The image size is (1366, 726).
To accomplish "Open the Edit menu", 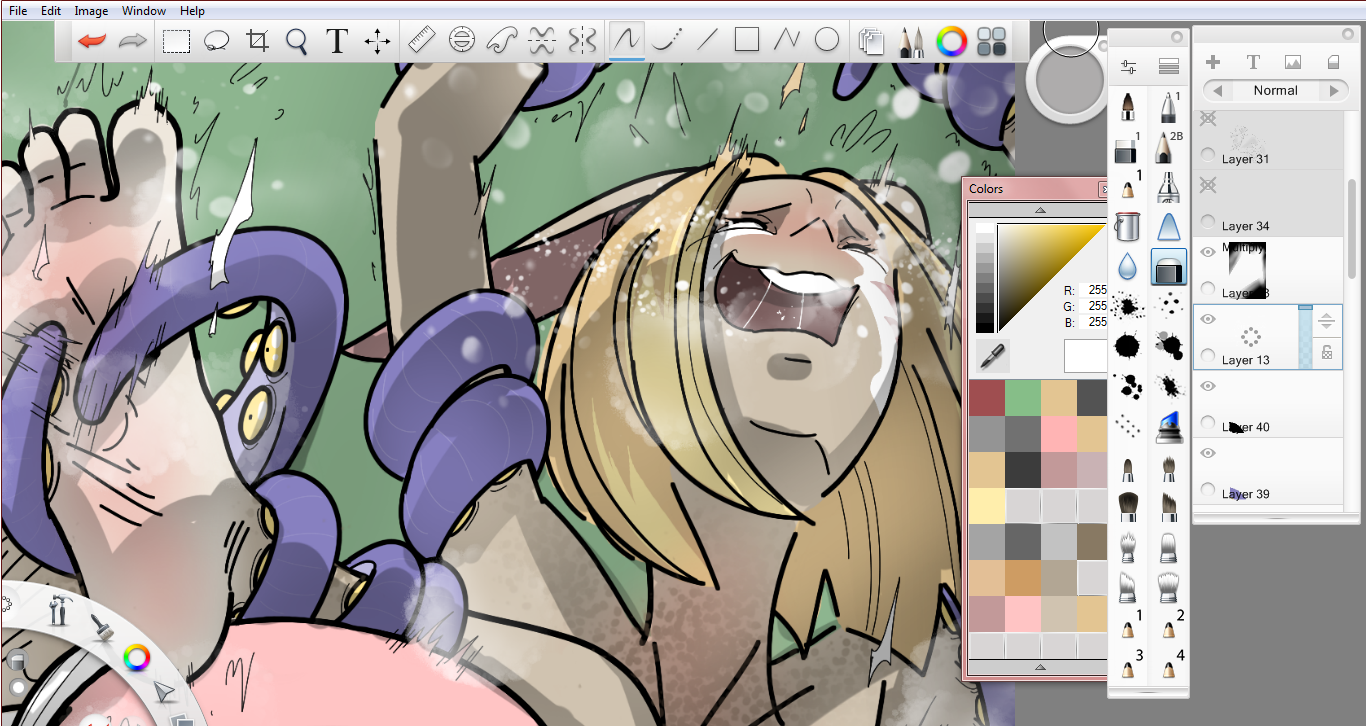I will tap(51, 11).
